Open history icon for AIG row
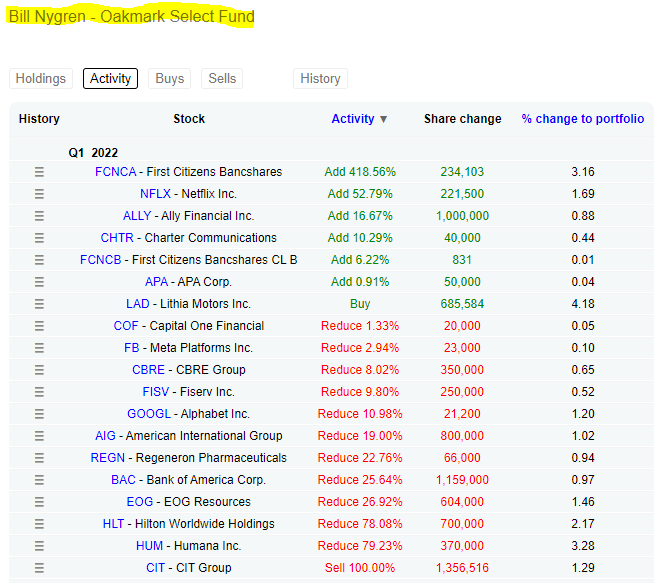 (39, 436)
